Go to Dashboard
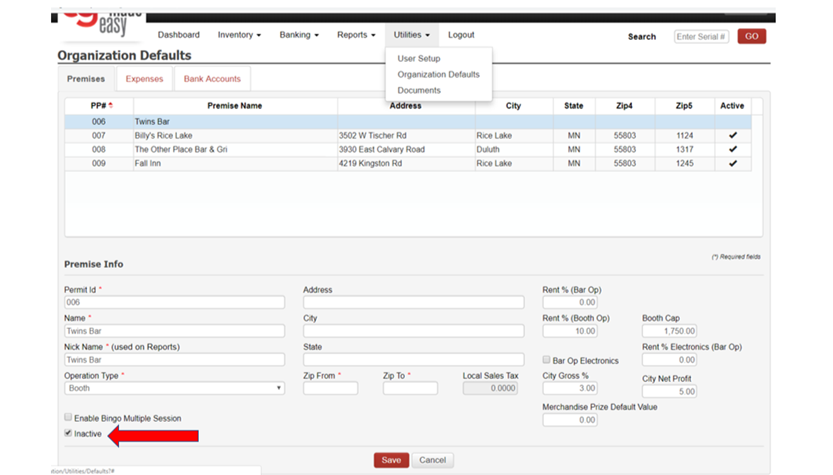Image resolution: width=833 pixels, height=475 pixels. point(178,35)
